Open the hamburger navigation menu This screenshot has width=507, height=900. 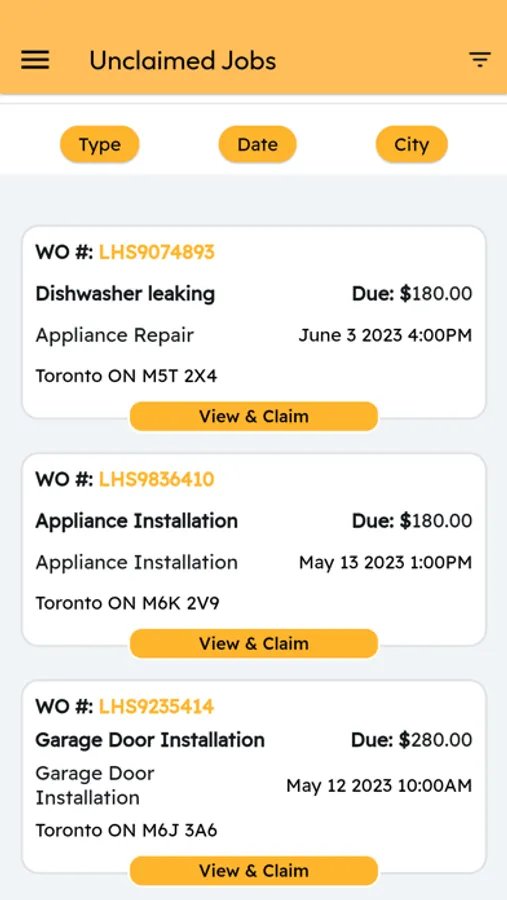(35, 60)
